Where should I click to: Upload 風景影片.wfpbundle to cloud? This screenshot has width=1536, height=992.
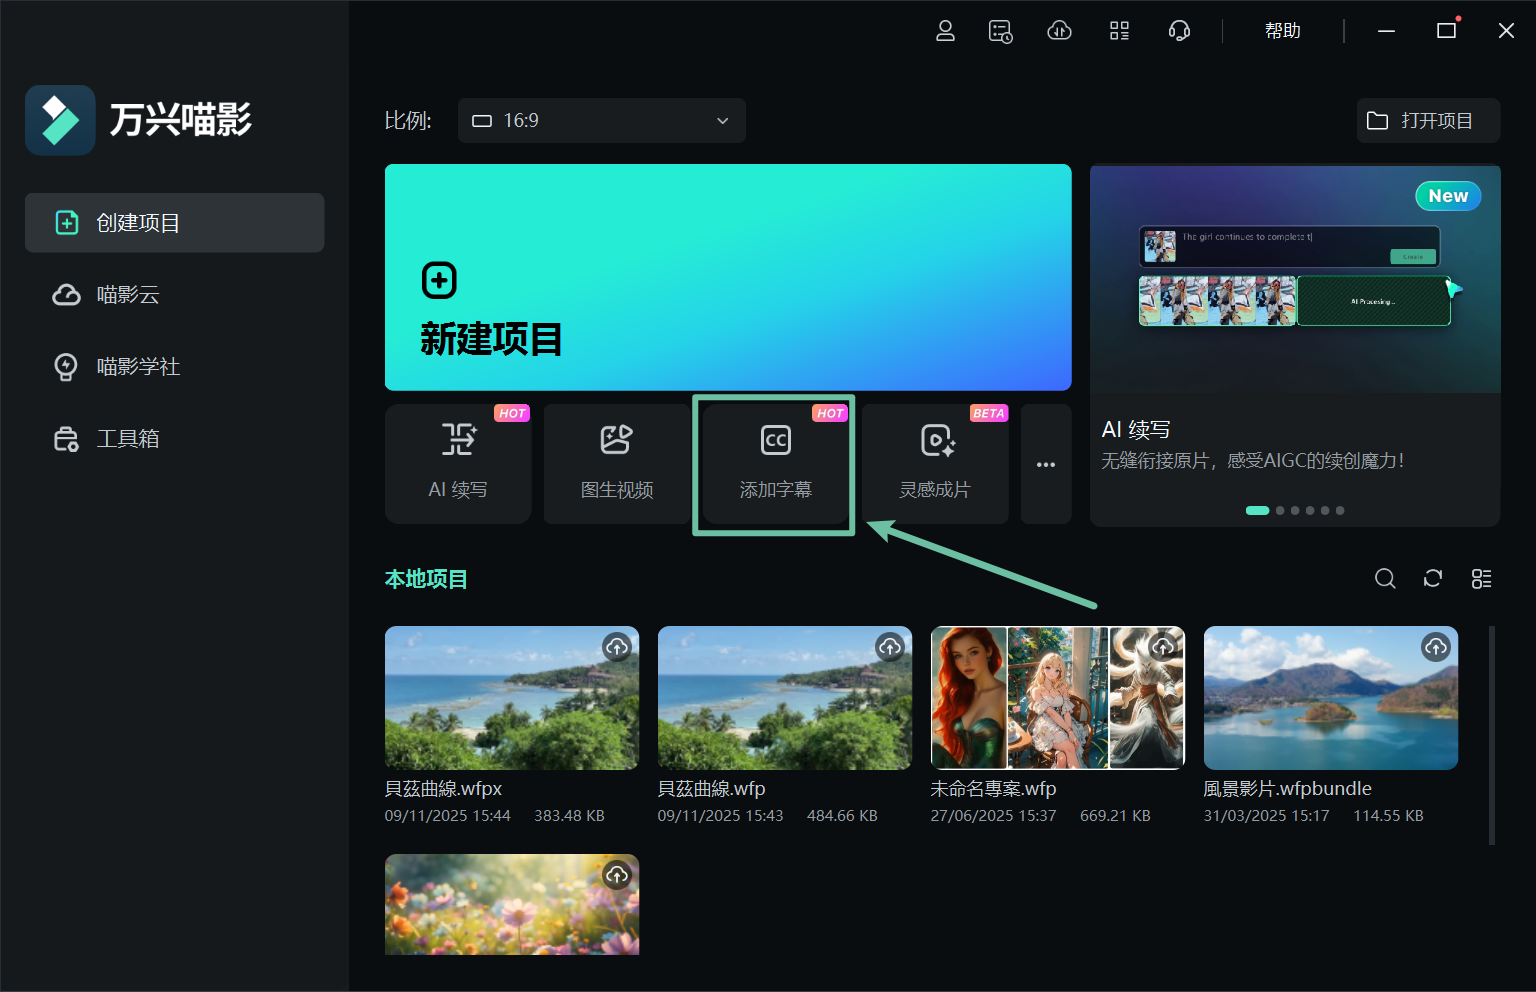[x=1436, y=647]
